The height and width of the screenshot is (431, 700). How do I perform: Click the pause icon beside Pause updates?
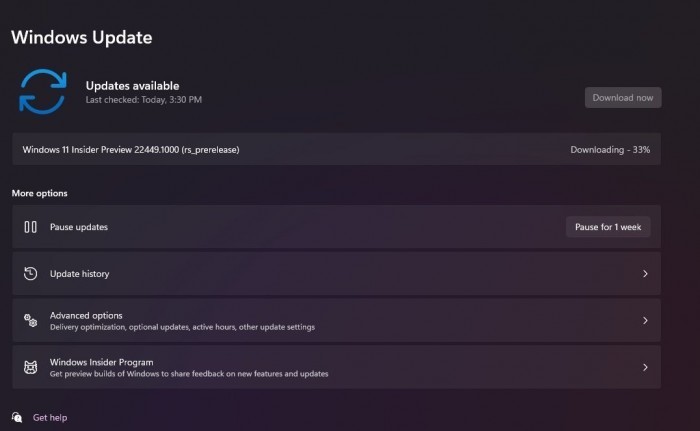coord(30,227)
